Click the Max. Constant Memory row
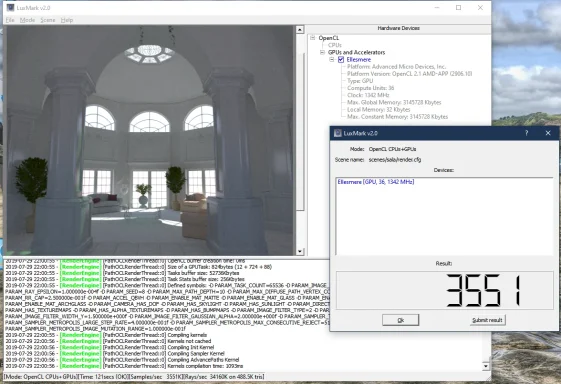 coord(397,117)
